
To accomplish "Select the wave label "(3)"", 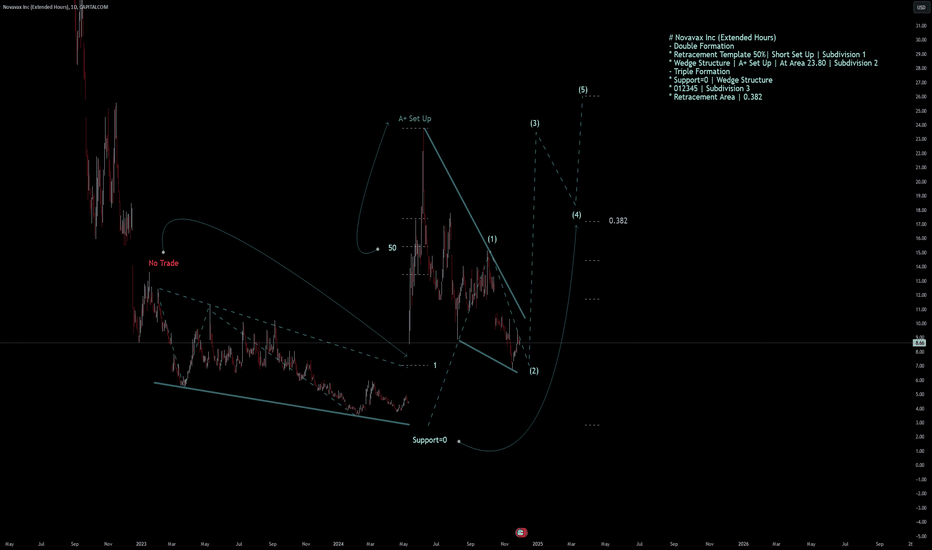I will tap(535, 123).
